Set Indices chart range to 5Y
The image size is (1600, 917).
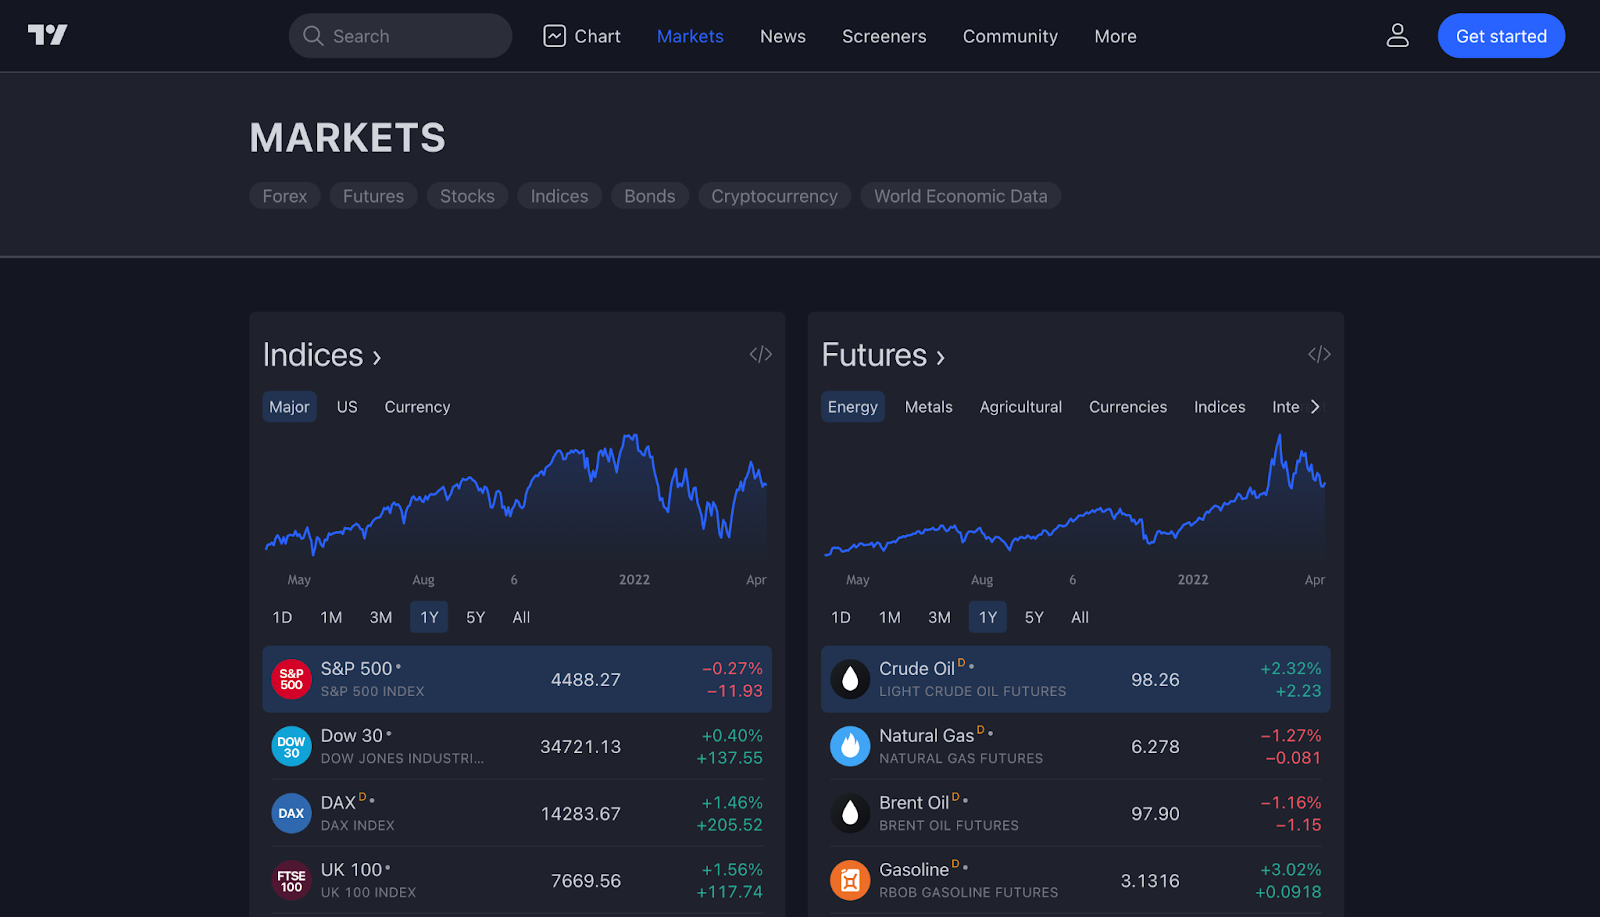tap(475, 617)
